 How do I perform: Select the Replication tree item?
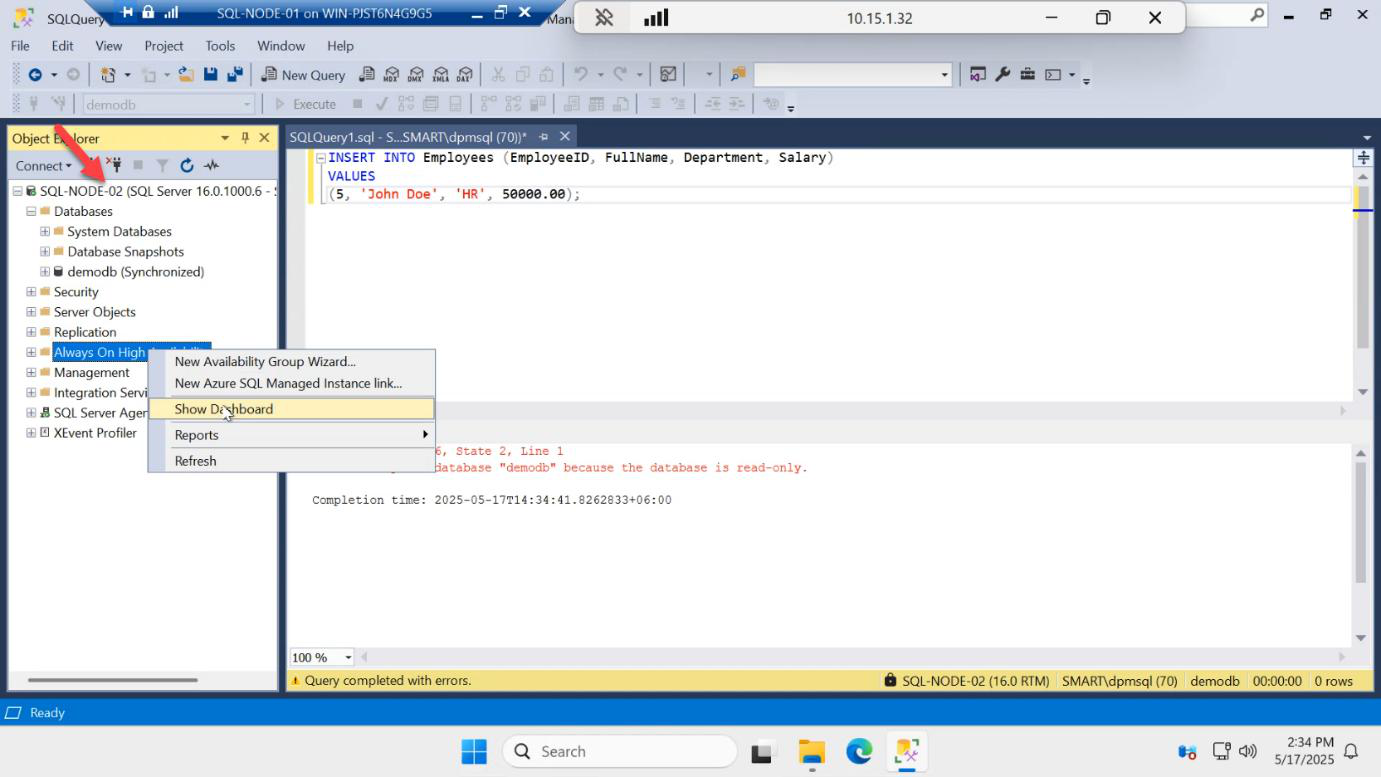(x=85, y=332)
